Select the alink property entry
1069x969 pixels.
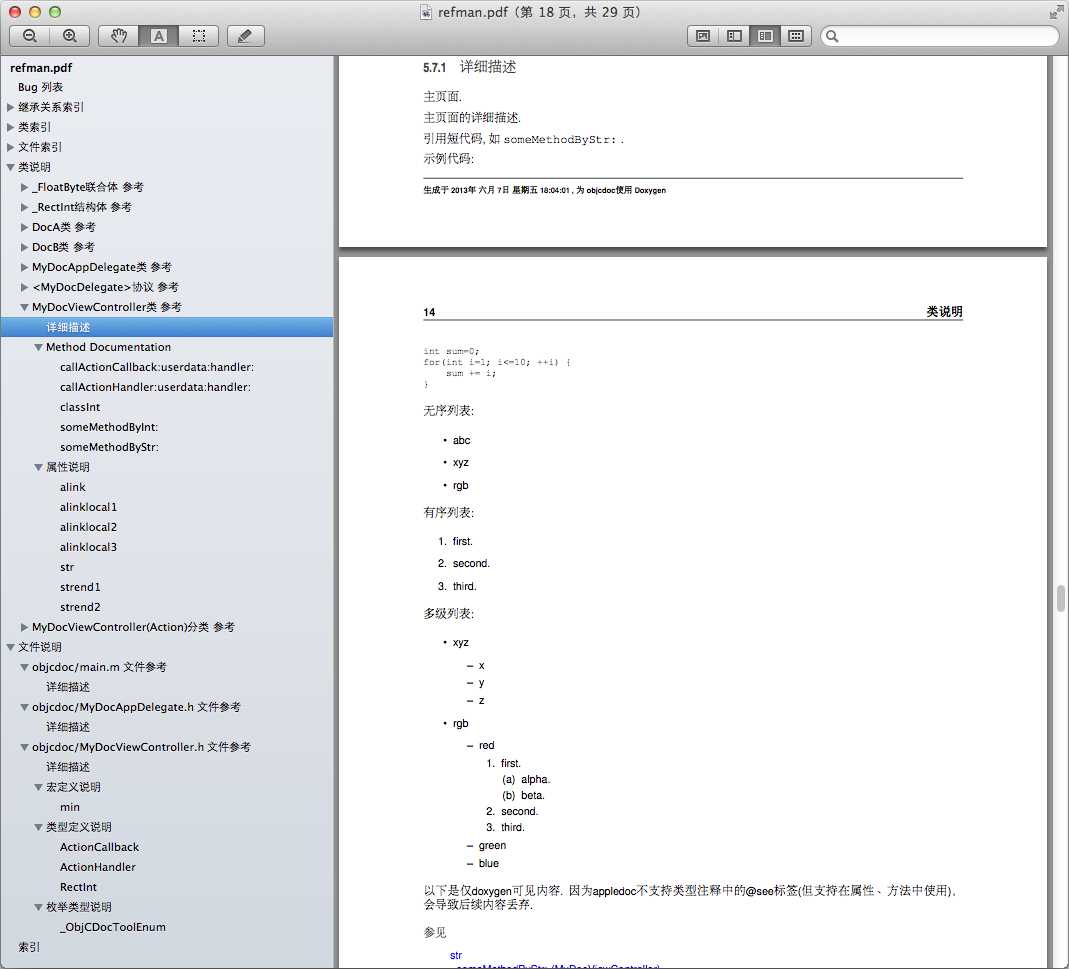click(x=73, y=487)
